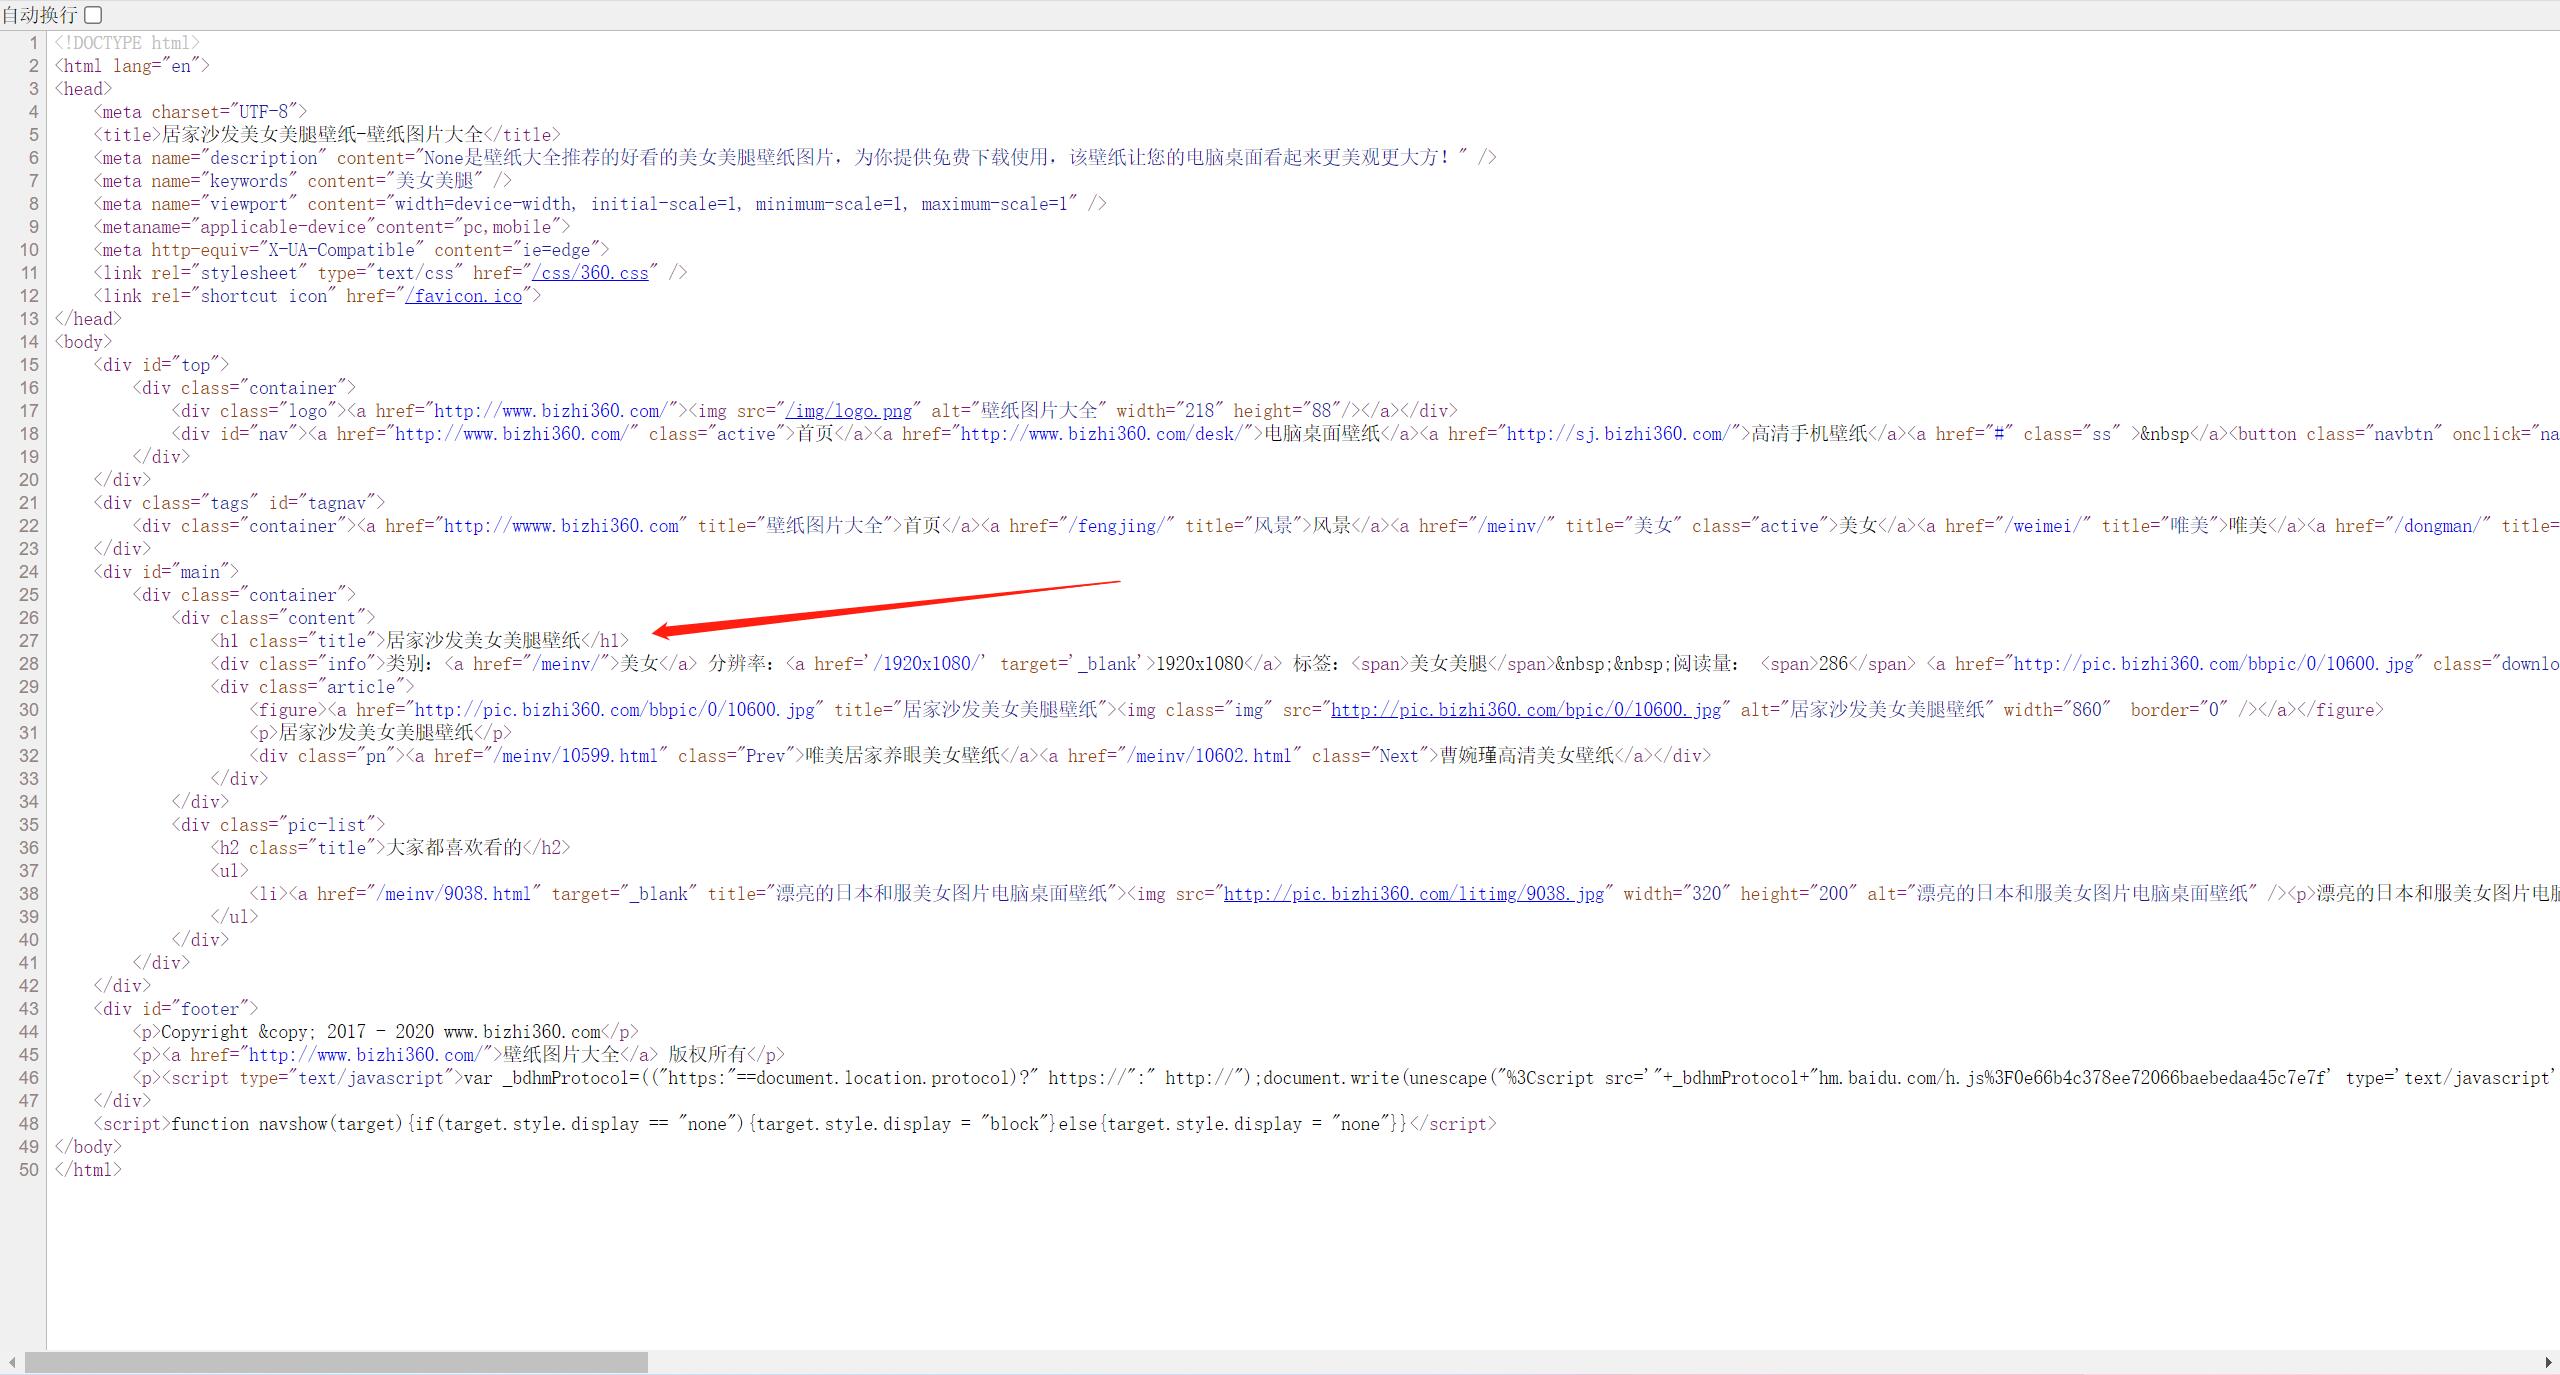
Task: Click line number 50 in the gutter
Action: [29, 1169]
